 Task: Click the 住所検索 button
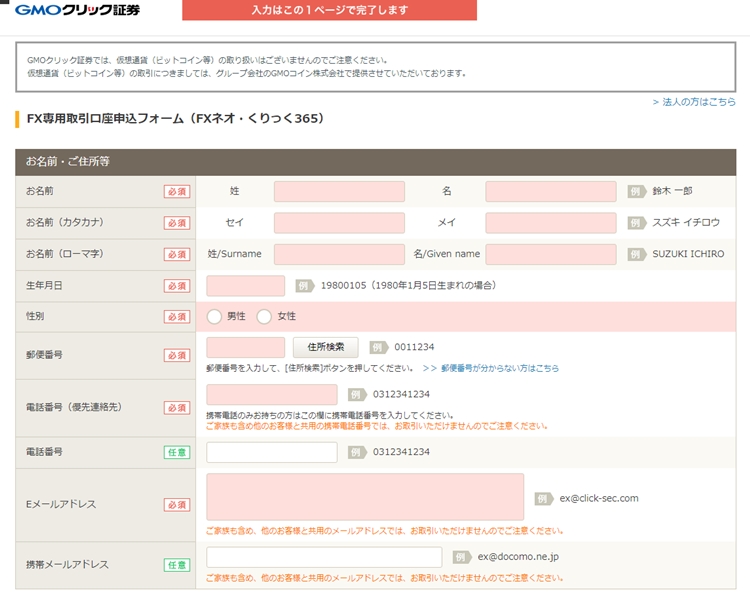pos(326,347)
